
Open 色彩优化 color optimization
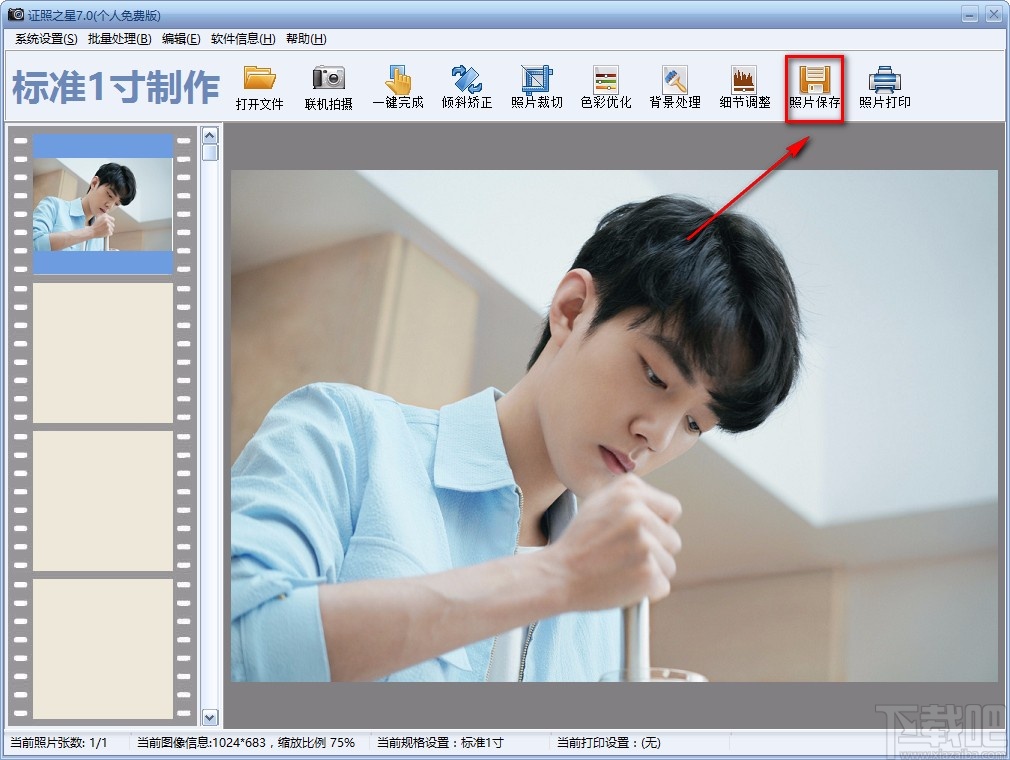605,88
